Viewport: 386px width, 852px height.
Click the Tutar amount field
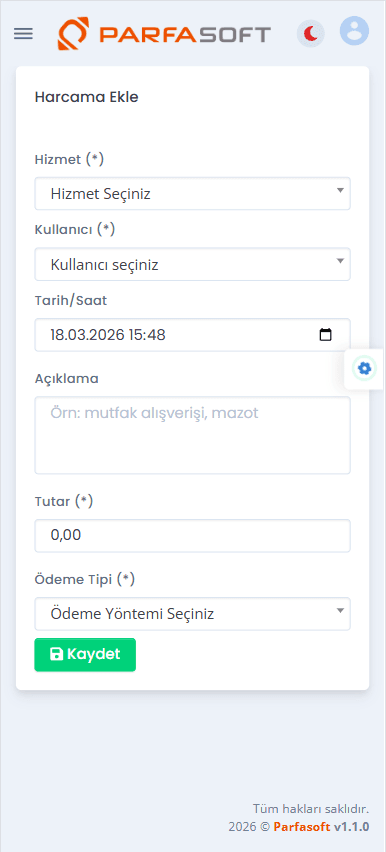[192, 536]
